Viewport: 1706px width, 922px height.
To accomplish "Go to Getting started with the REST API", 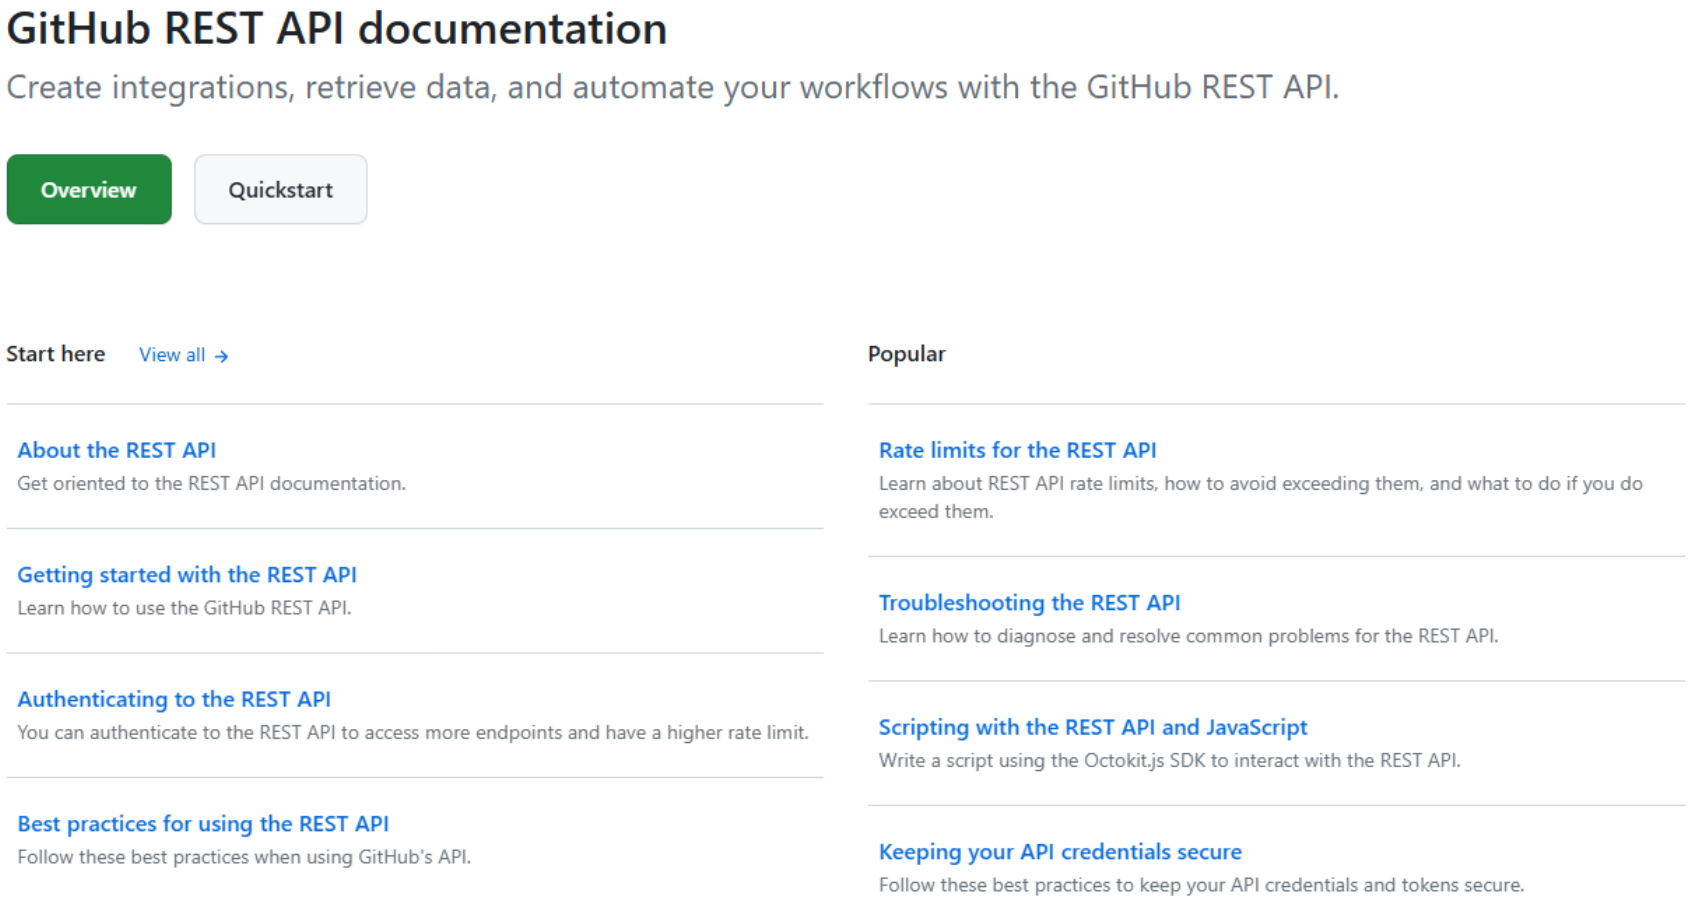I will tap(187, 575).
